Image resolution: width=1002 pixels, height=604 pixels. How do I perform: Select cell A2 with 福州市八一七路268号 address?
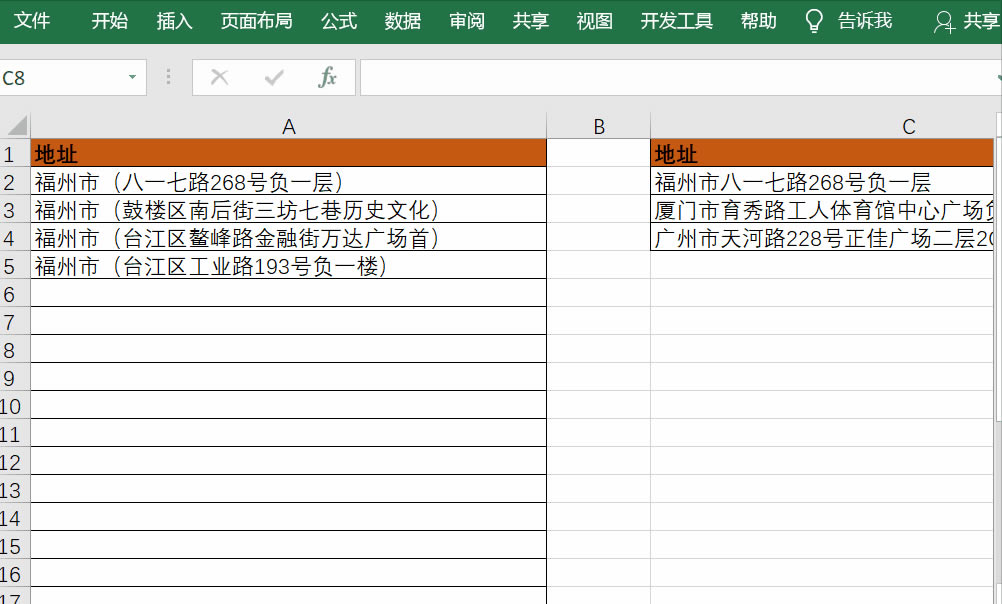[289, 182]
